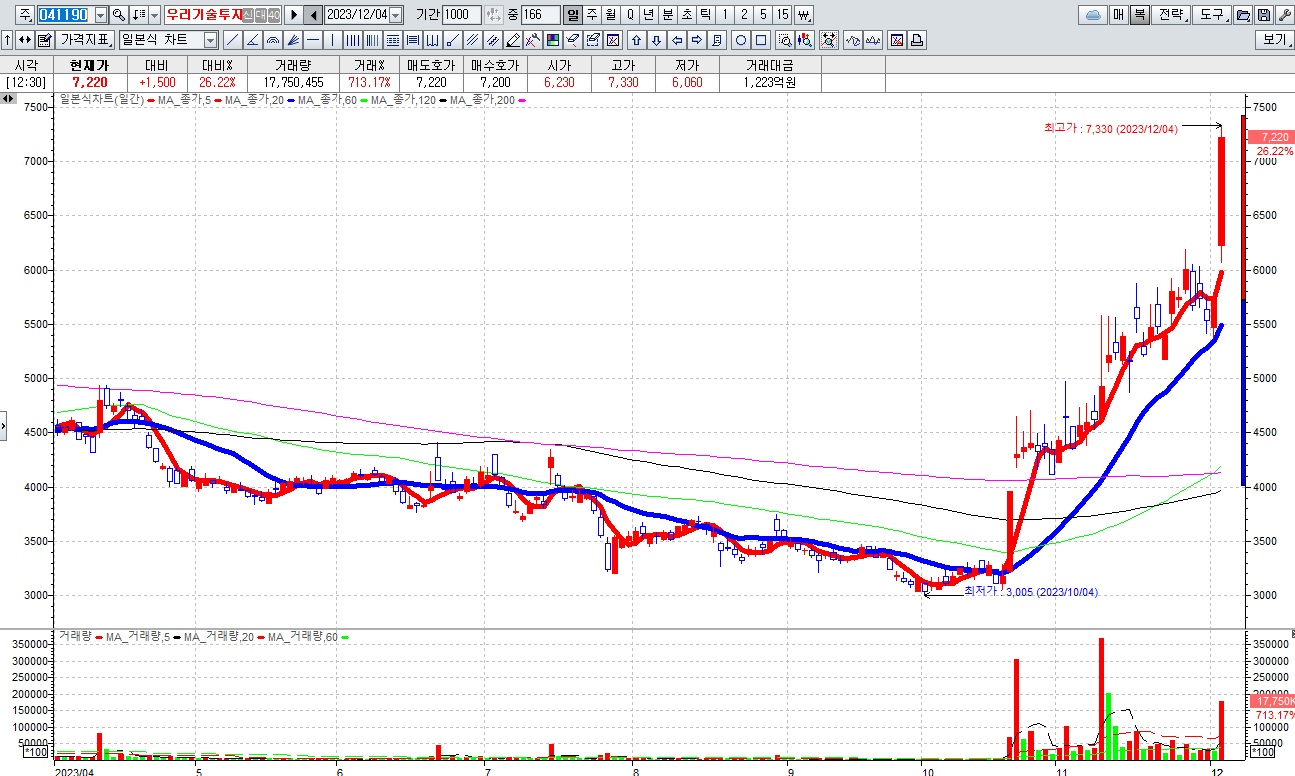Click the stock search magnifier icon
This screenshot has height=776, width=1295.
click(118, 15)
